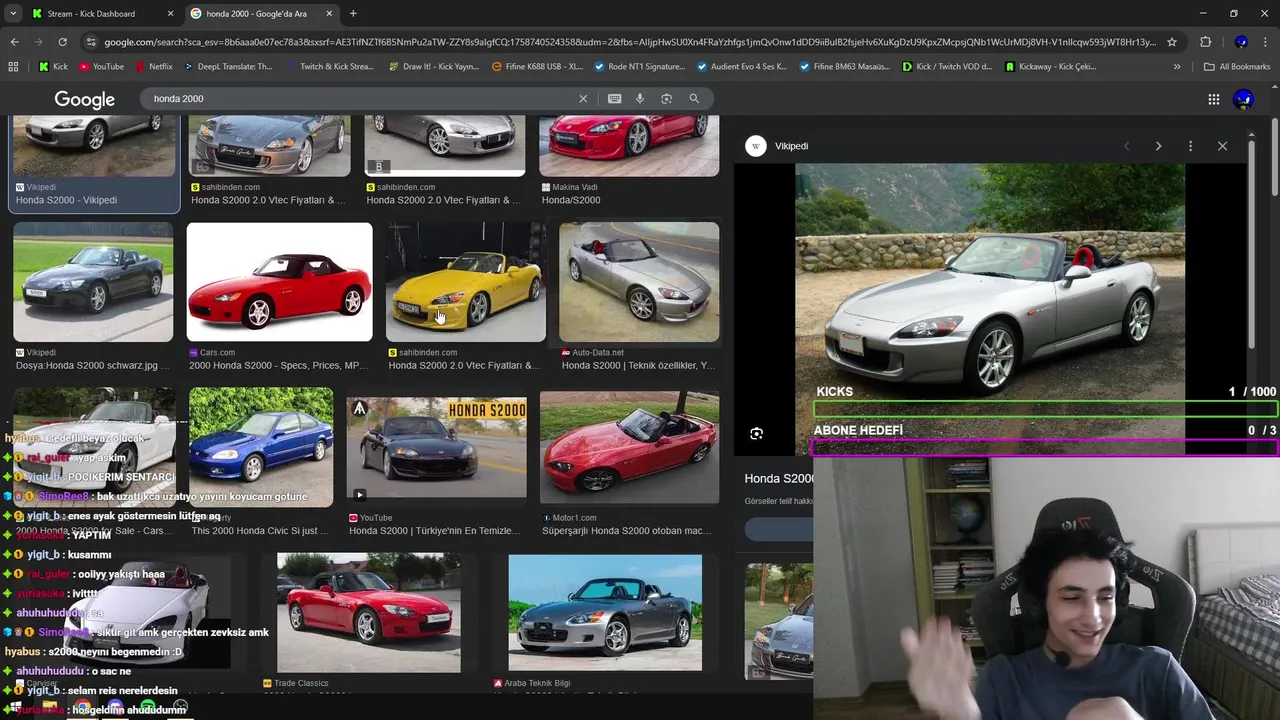This screenshot has height=720, width=1280.
Task: Click the KICKS goal progress bar
Action: (1046, 409)
